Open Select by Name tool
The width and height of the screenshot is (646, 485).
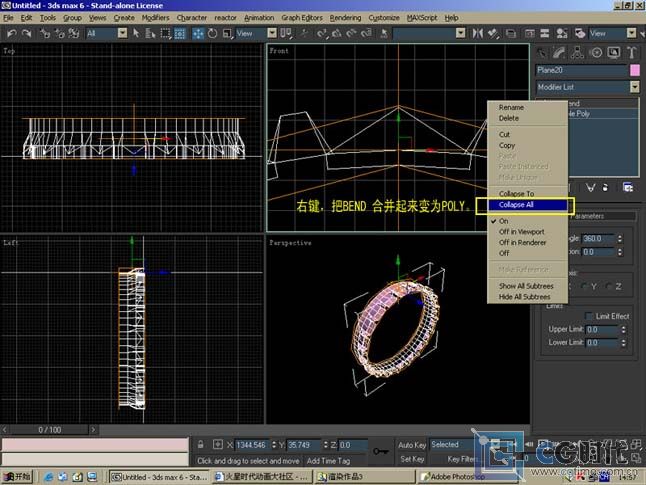(x=150, y=33)
